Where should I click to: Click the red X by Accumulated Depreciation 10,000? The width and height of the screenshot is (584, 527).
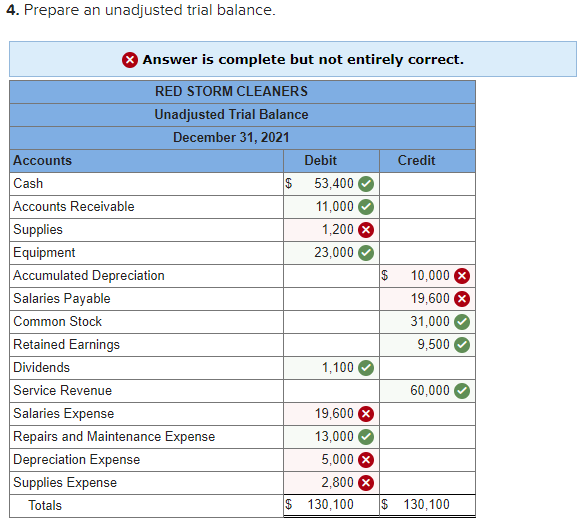[x=462, y=276]
